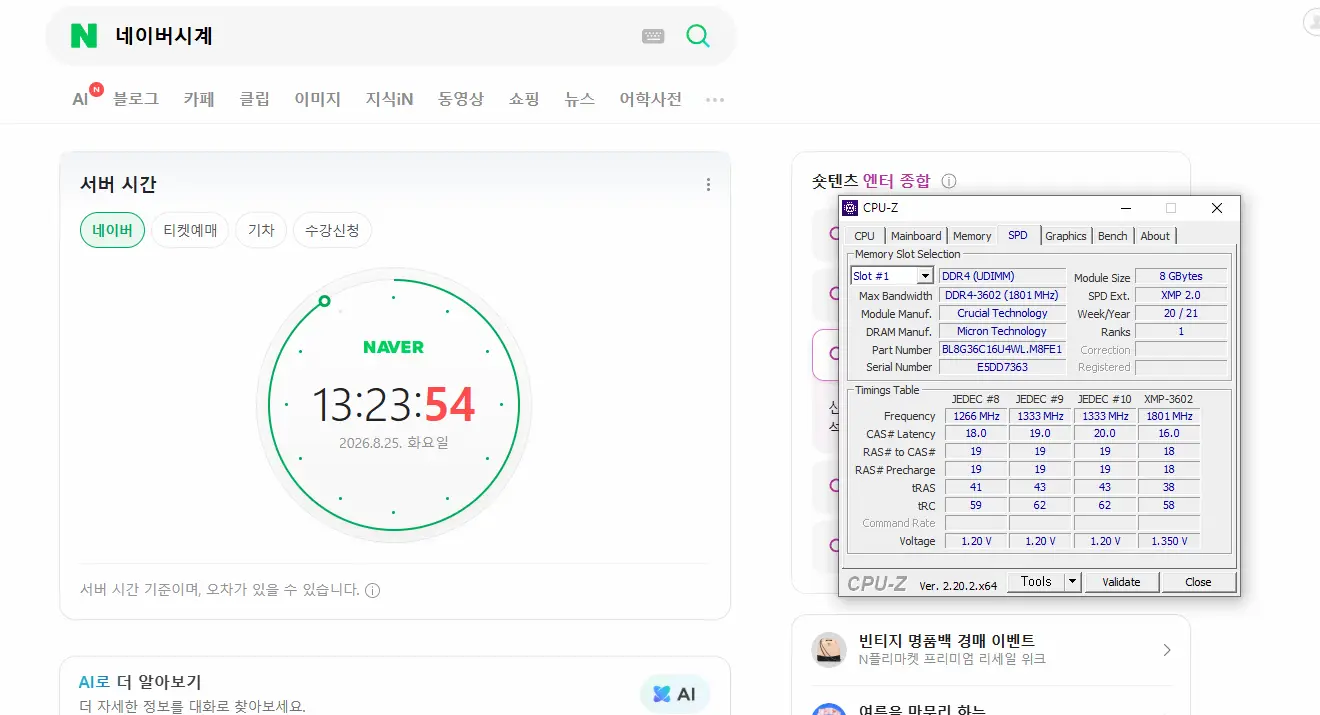Screen dimensions: 1320x715
Task: Open the three-dot more menu after 어학사전
Action: tap(714, 100)
